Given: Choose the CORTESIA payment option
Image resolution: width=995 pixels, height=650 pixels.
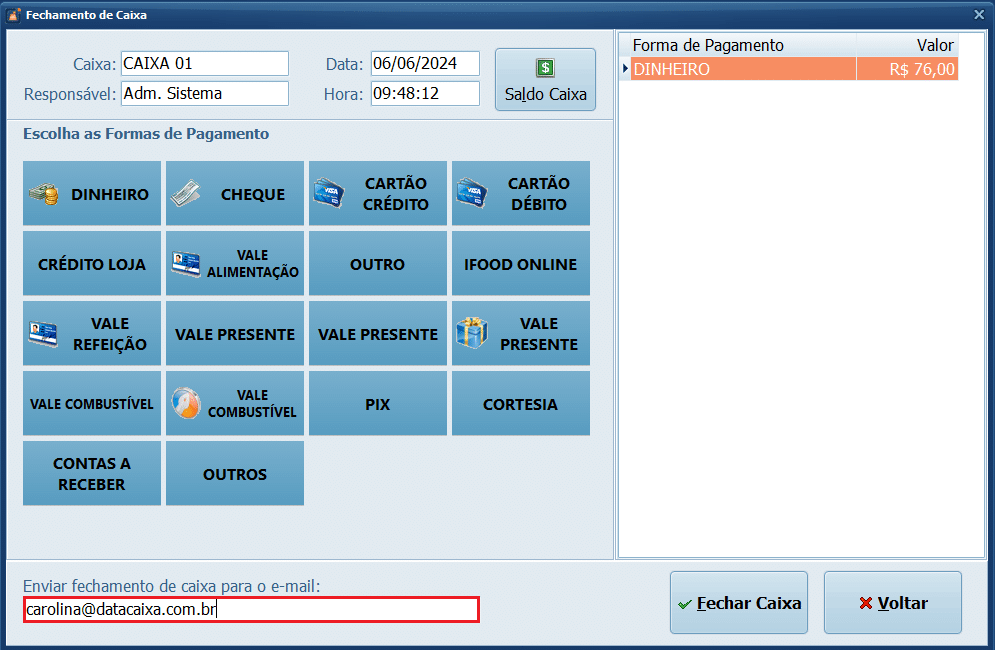Looking at the screenshot, I should [x=520, y=404].
